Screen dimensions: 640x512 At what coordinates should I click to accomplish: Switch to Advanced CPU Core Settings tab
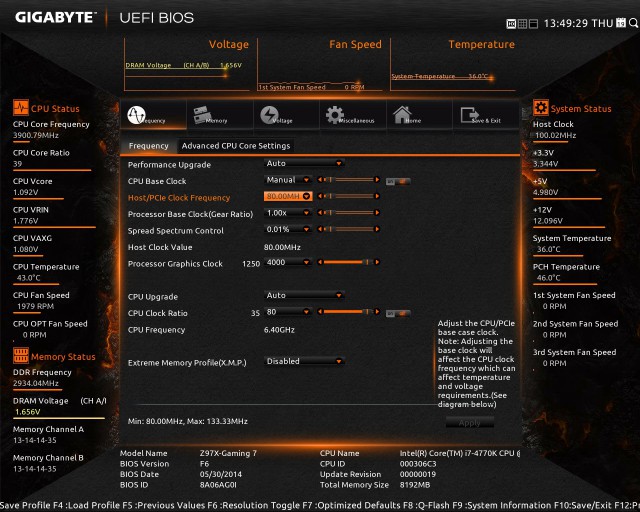[x=236, y=146]
